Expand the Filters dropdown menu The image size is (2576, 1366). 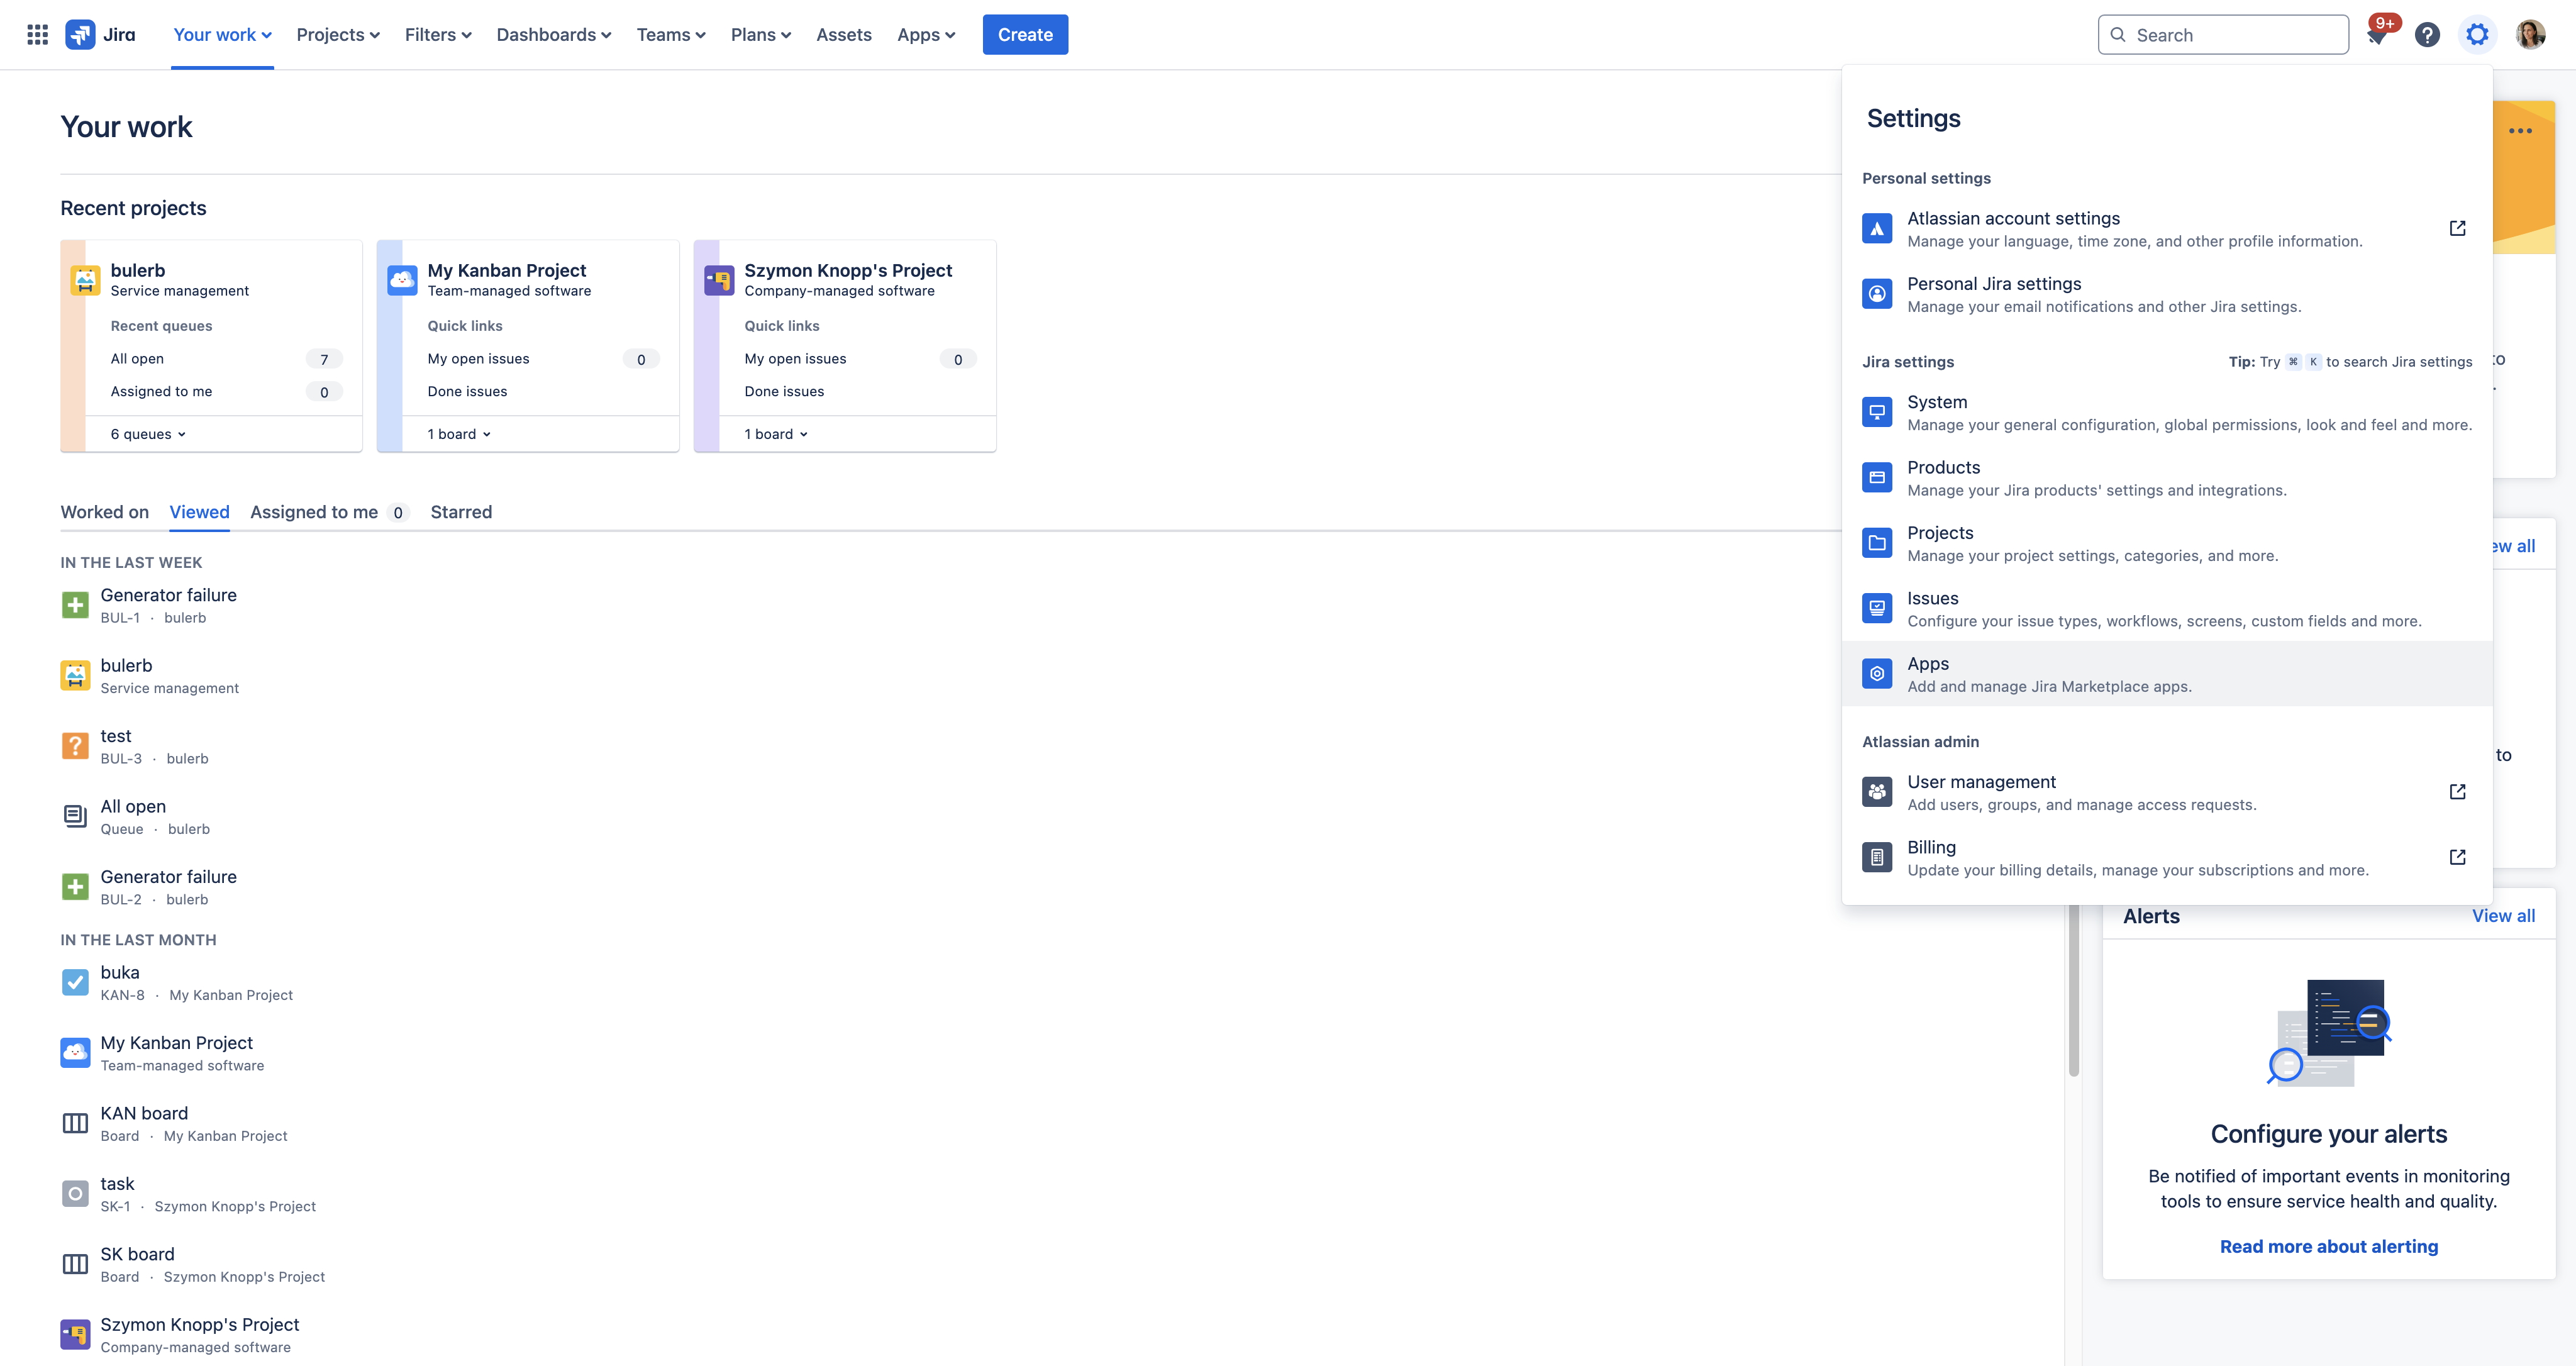pos(438,35)
